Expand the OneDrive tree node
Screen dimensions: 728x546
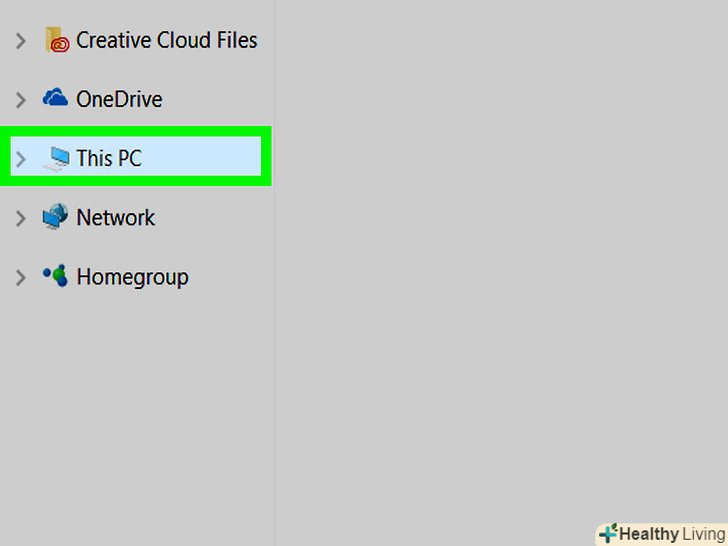pyautogui.click(x=20, y=100)
